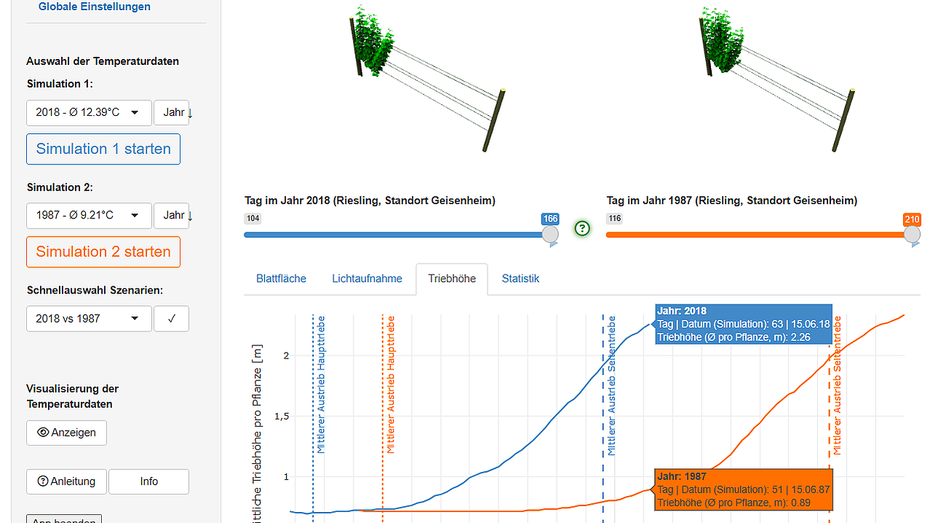This screenshot has width=930, height=523.
Task: Click the orange 210 slider value badge
Action: (x=912, y=219)
